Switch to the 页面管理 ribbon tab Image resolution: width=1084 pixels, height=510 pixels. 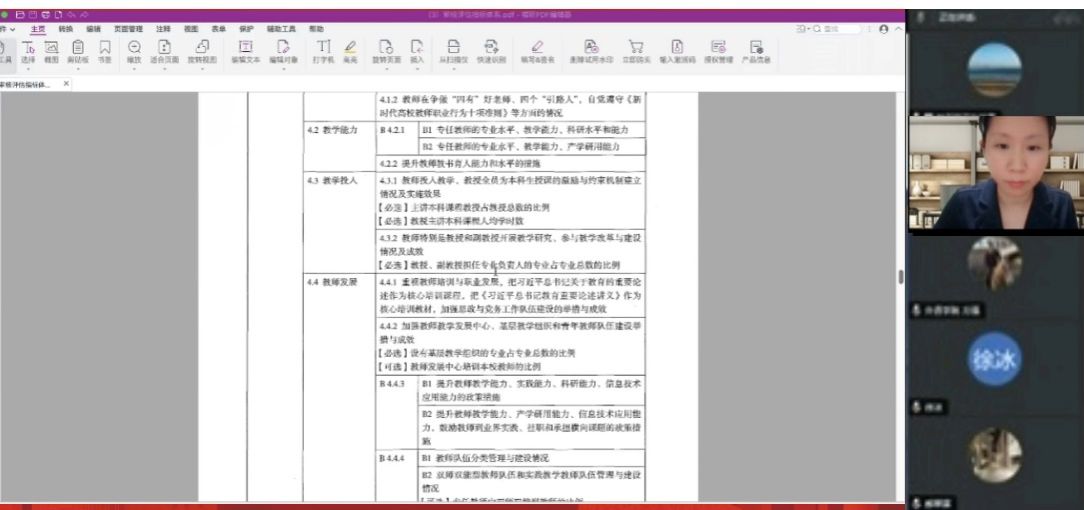[128, 30]
